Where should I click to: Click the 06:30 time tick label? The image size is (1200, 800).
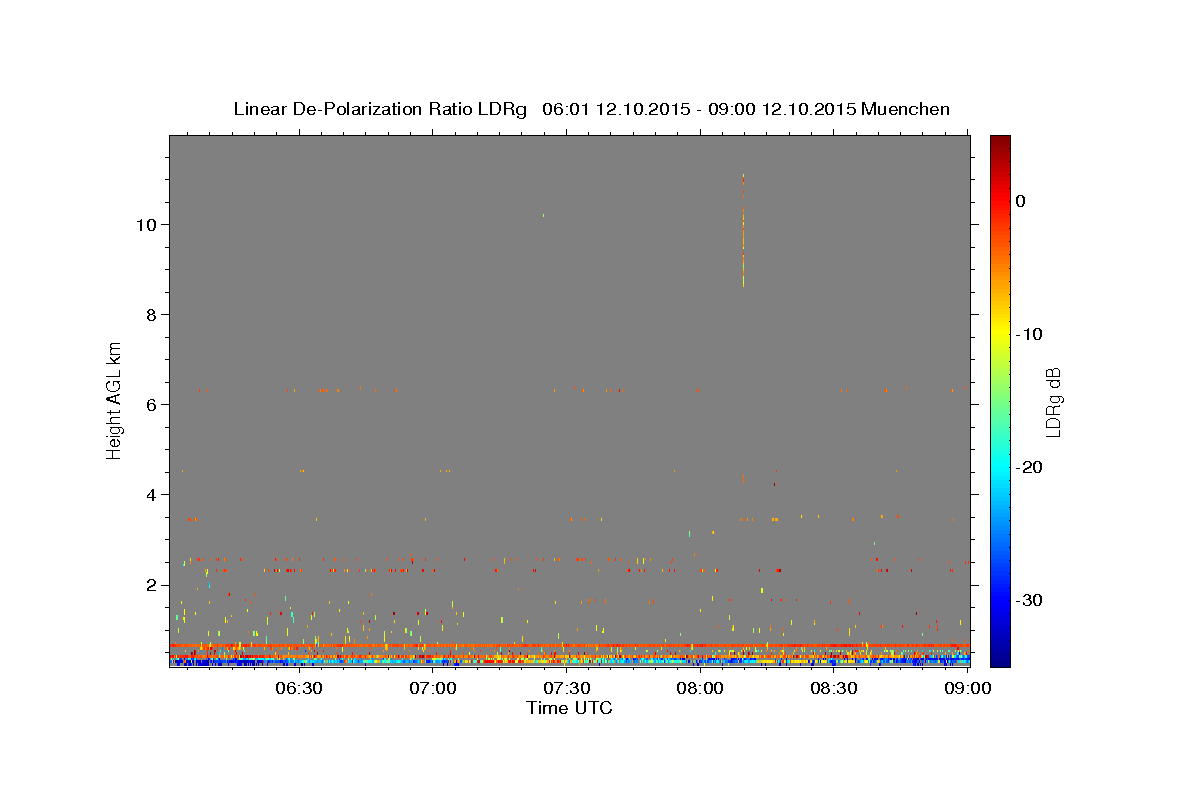[298, 688]
